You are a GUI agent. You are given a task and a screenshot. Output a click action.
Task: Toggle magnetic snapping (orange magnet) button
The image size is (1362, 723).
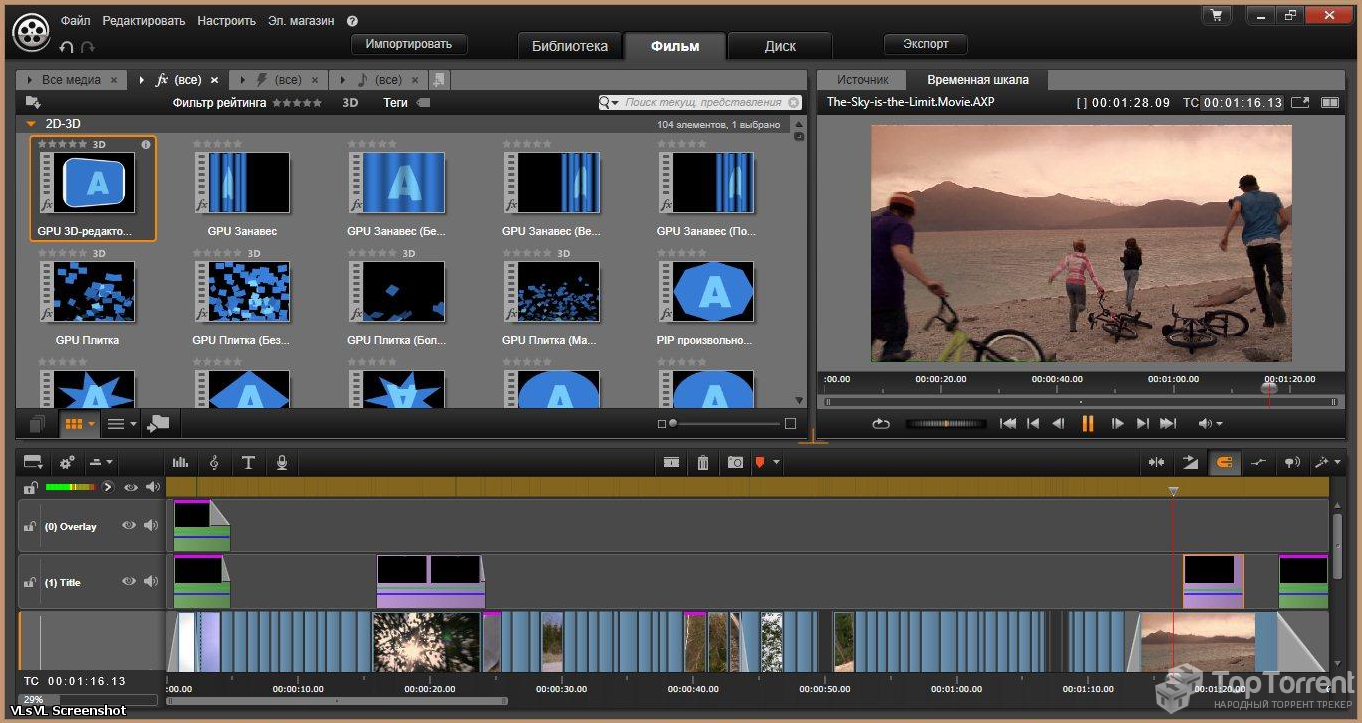click(x=1224, y=462)
